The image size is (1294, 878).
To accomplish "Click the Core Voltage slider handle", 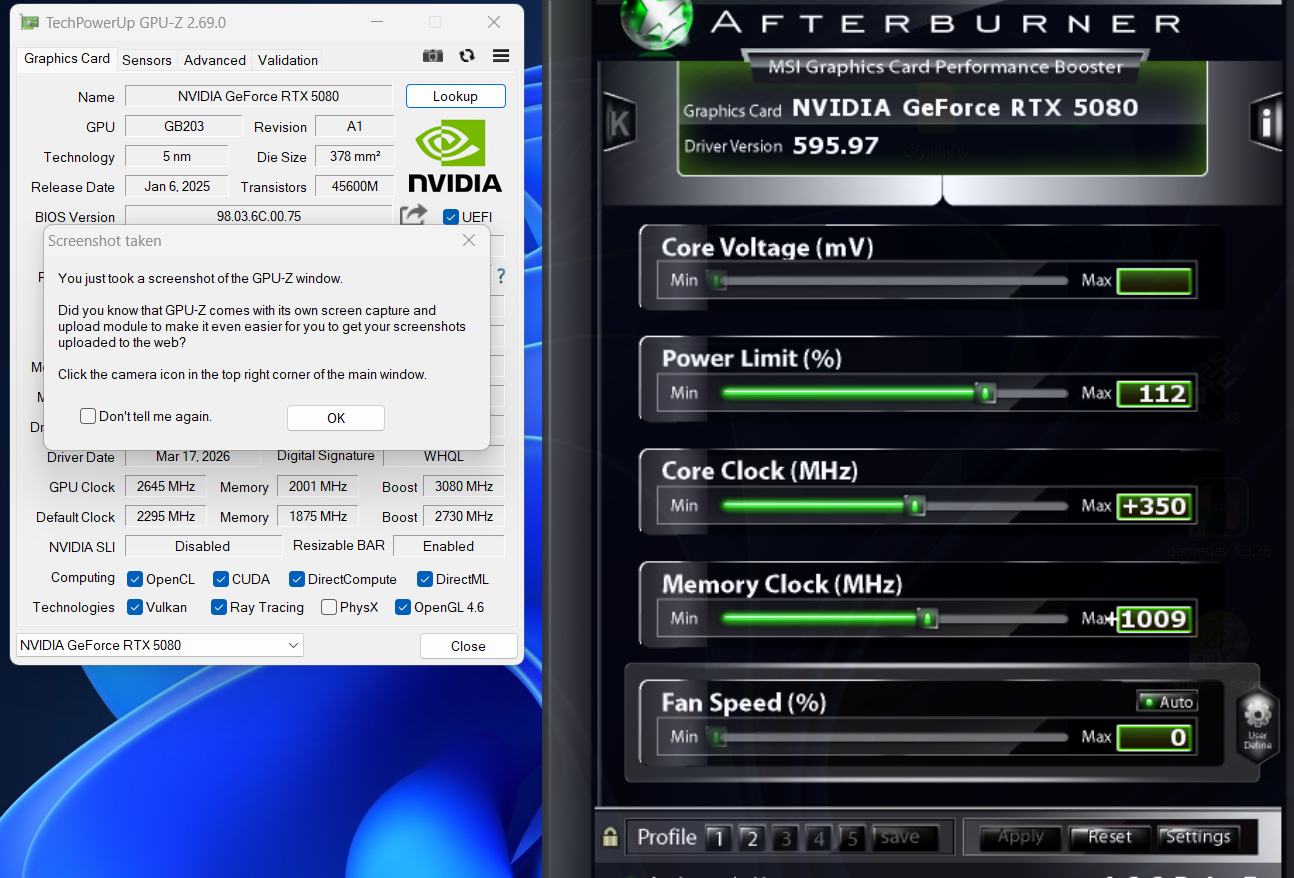I will click(716, 281).
